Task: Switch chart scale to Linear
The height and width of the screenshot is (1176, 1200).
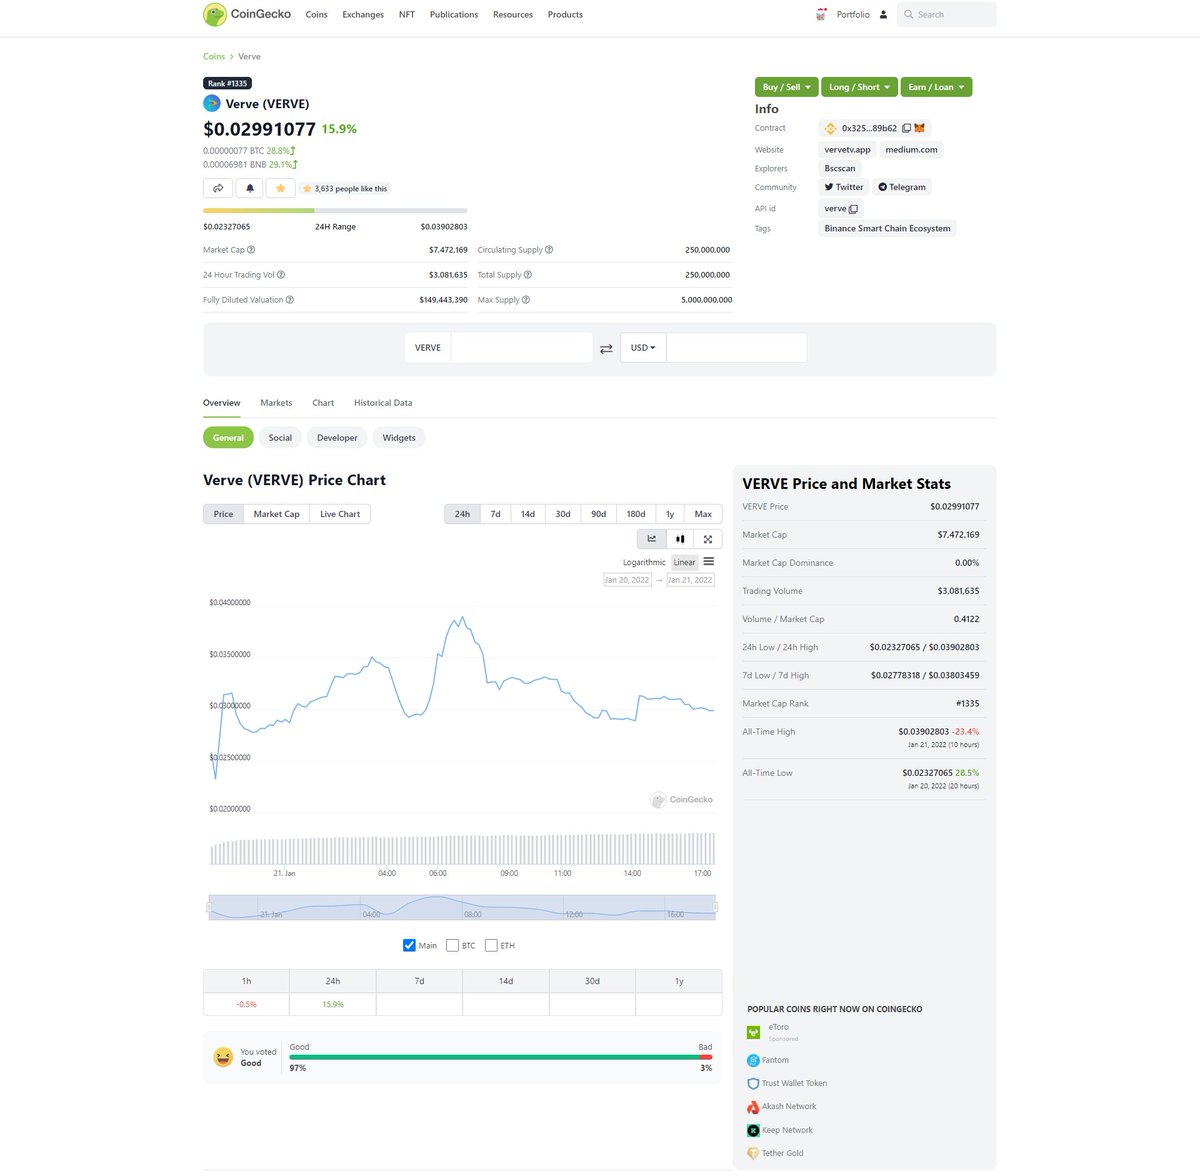Action: coord(684,562)
